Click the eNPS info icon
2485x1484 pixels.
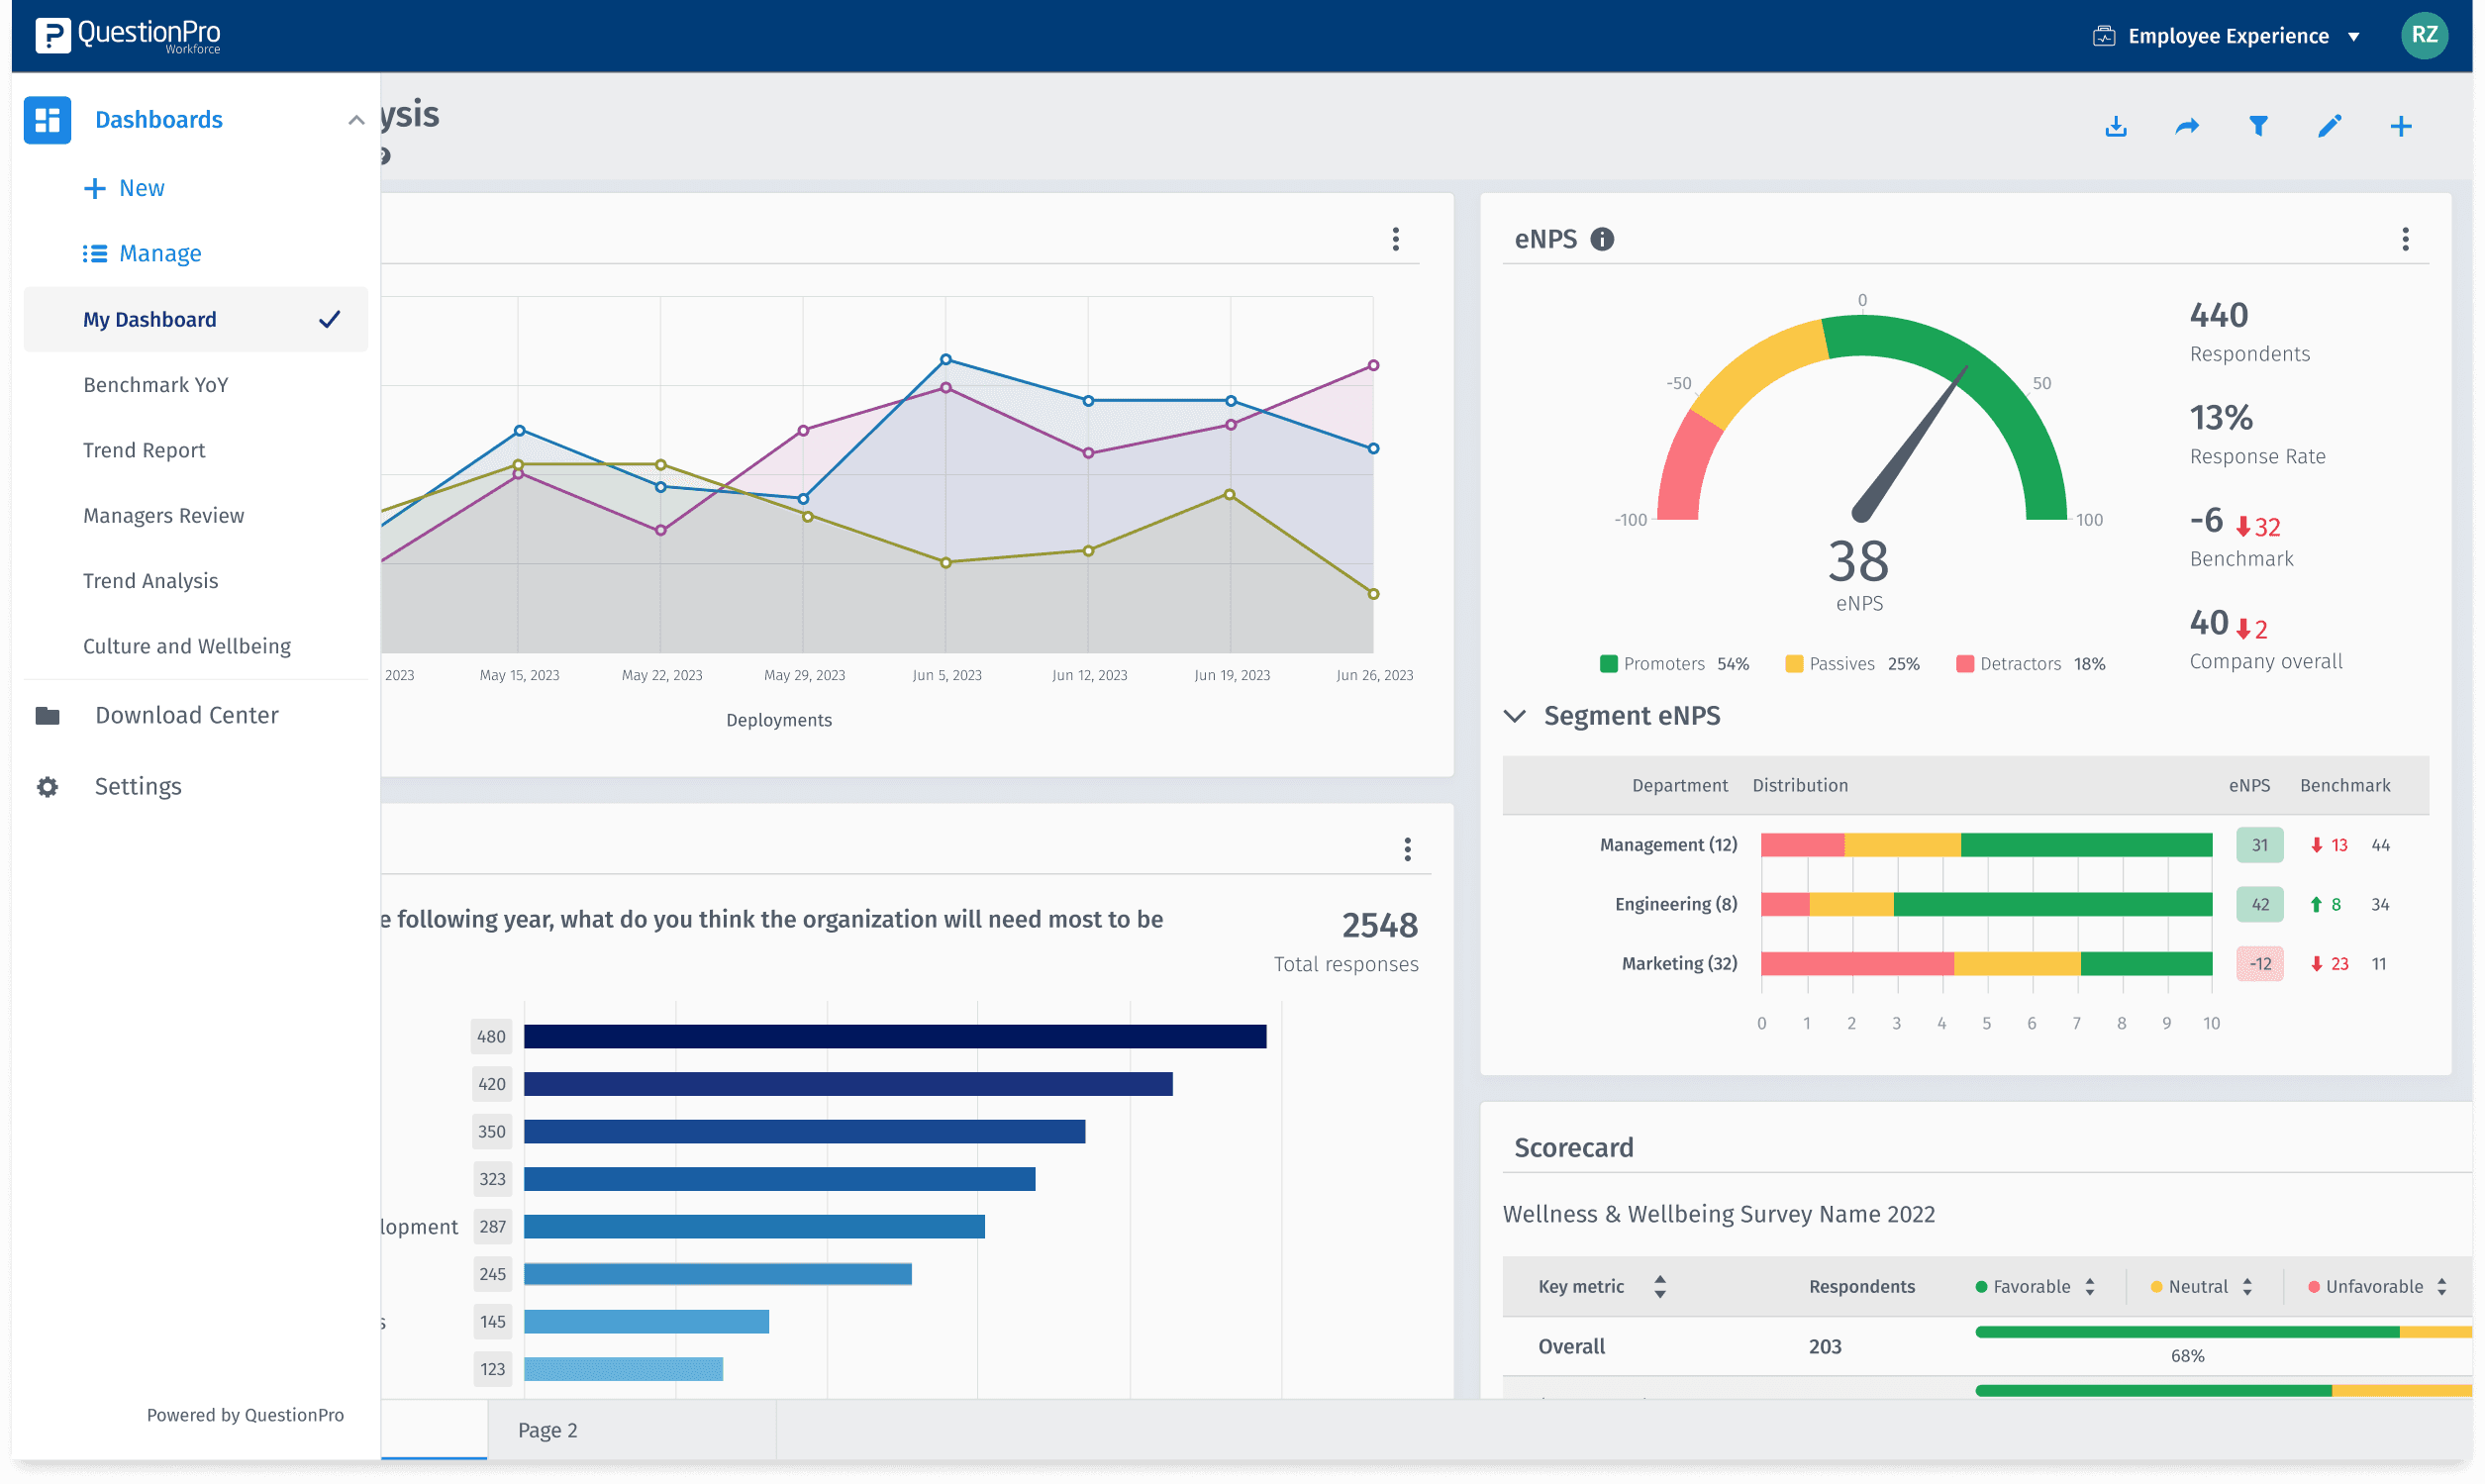click(x=1602, y=239)
